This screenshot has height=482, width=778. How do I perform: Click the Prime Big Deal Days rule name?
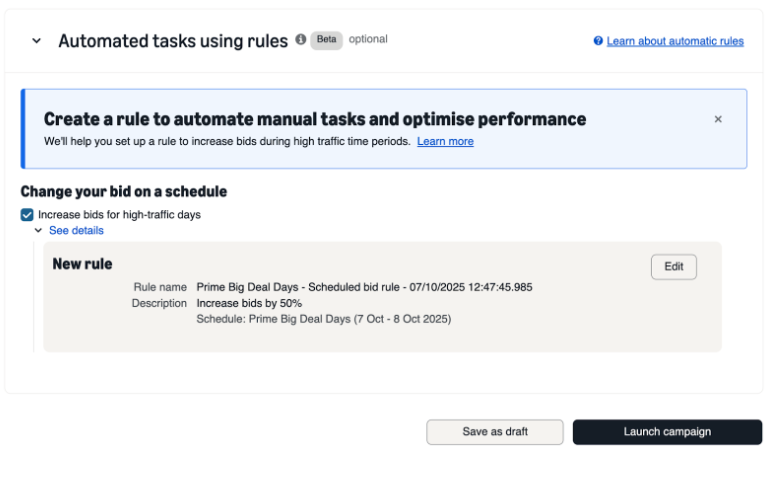364,287
